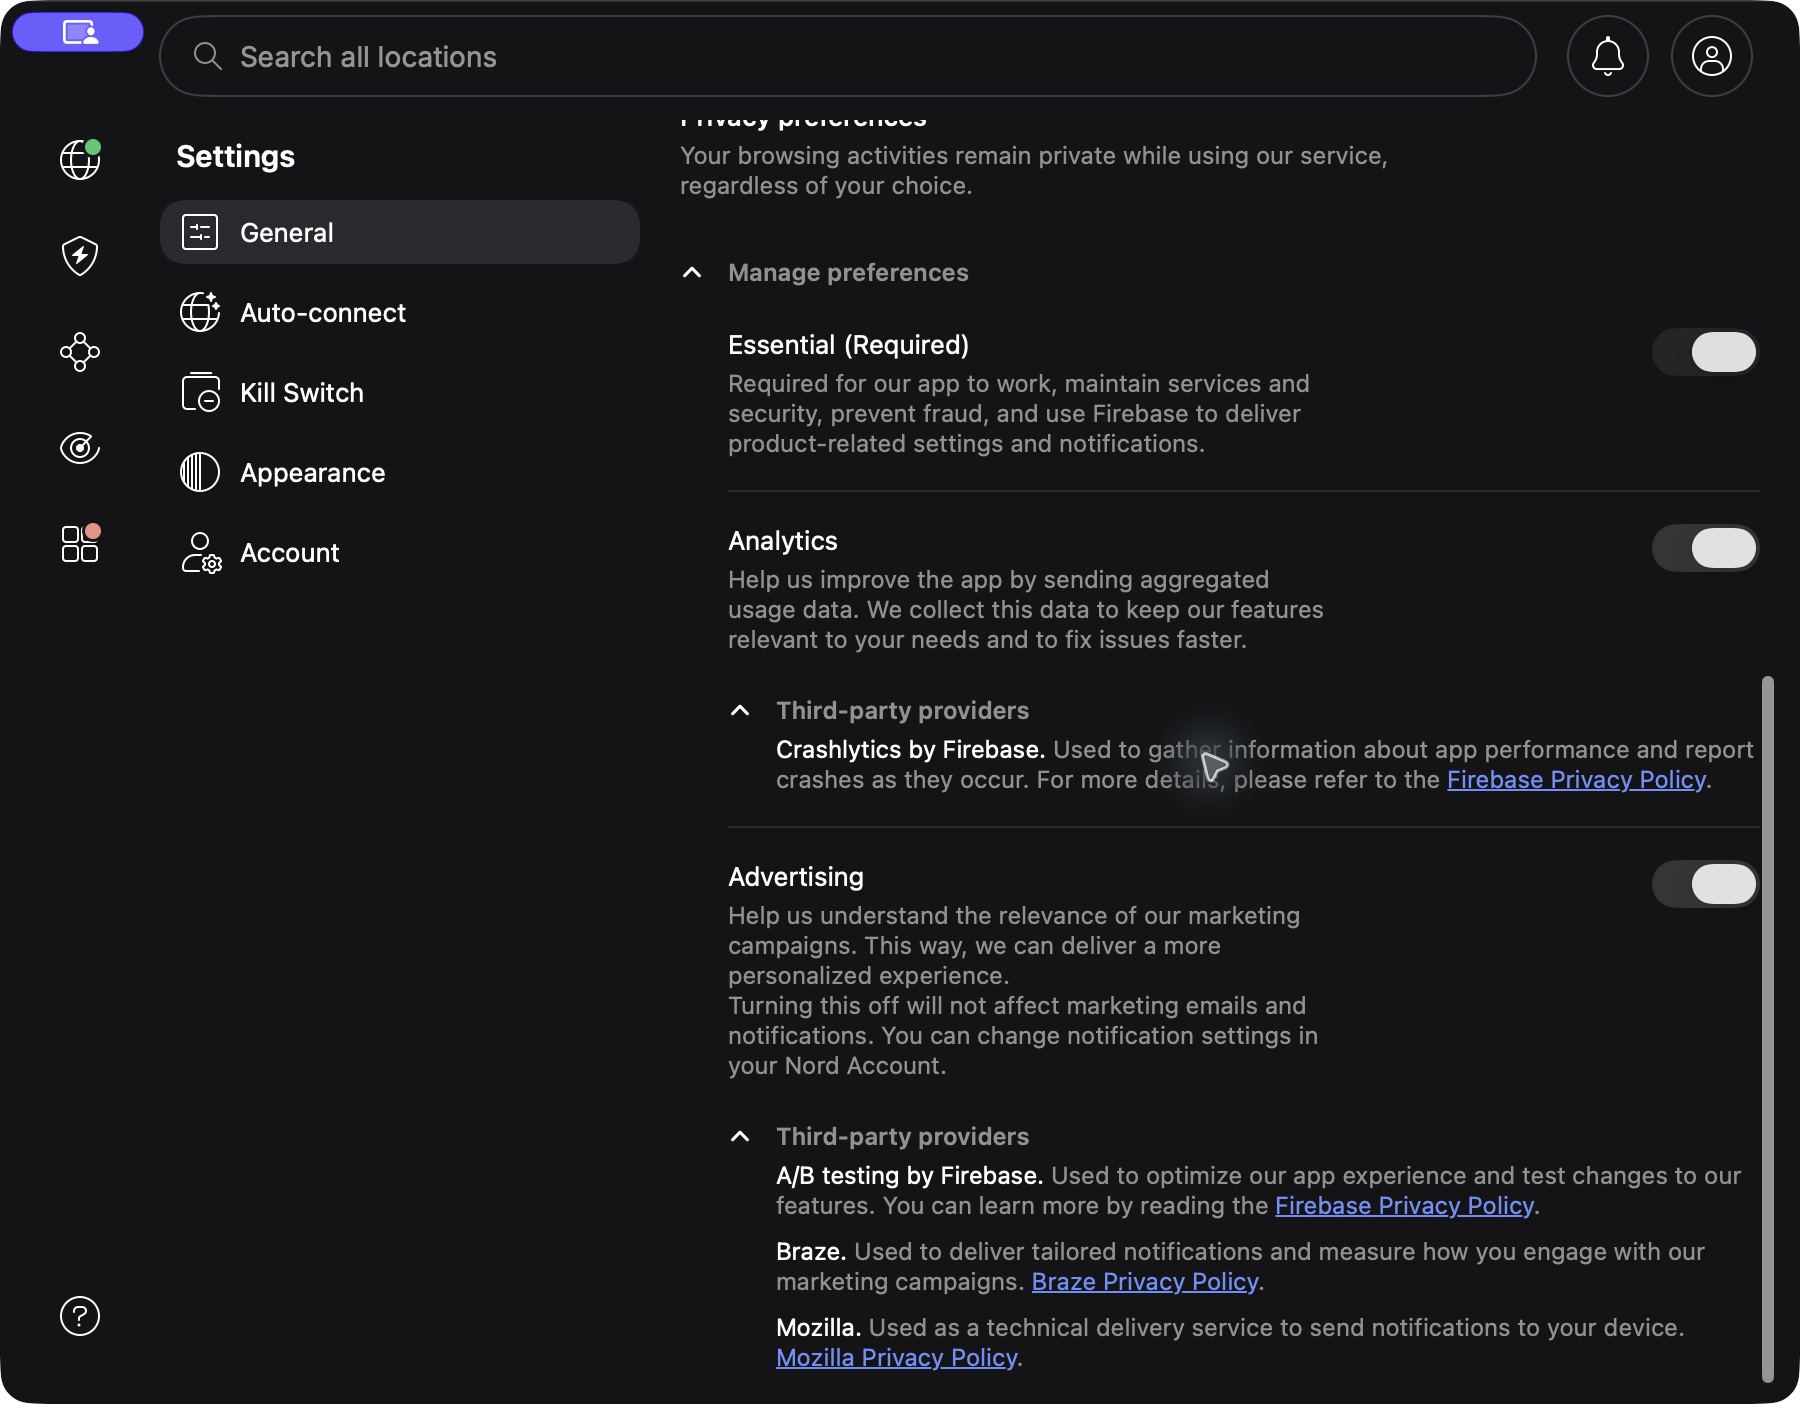Go to Auto-connect settings
This screenshot has height=1404, width=1800.
400,312
